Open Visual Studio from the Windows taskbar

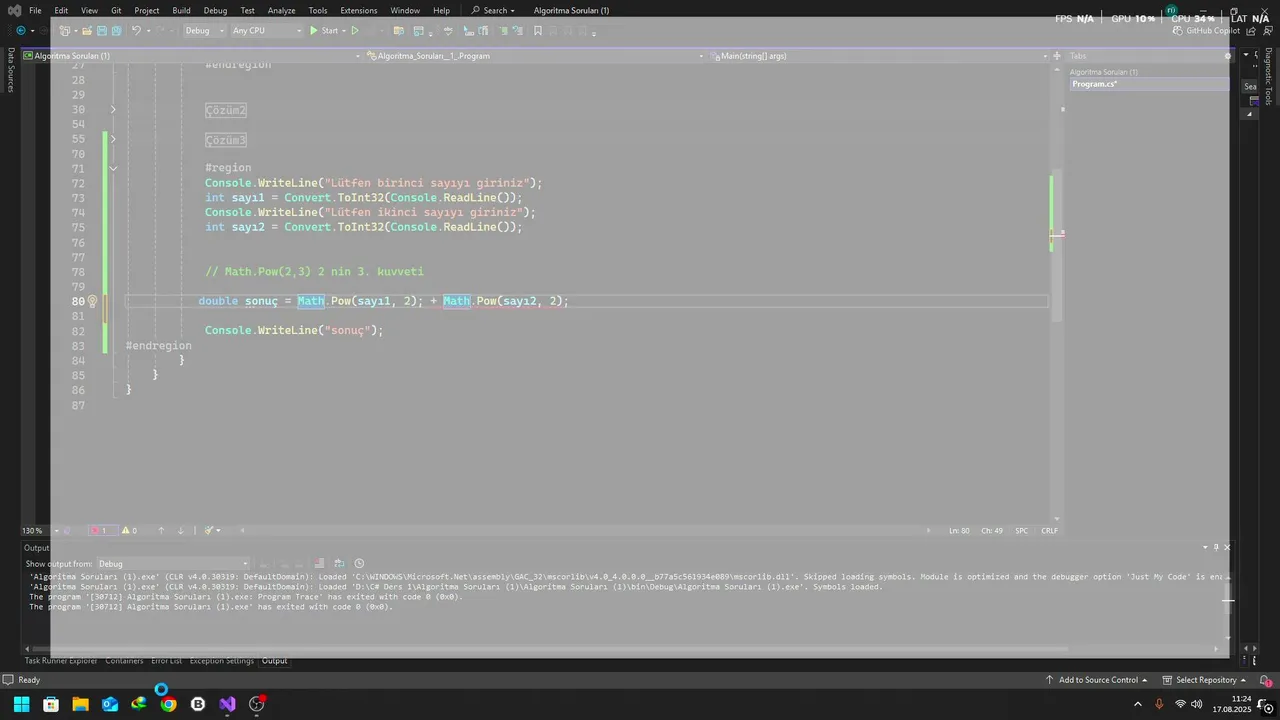227,704
